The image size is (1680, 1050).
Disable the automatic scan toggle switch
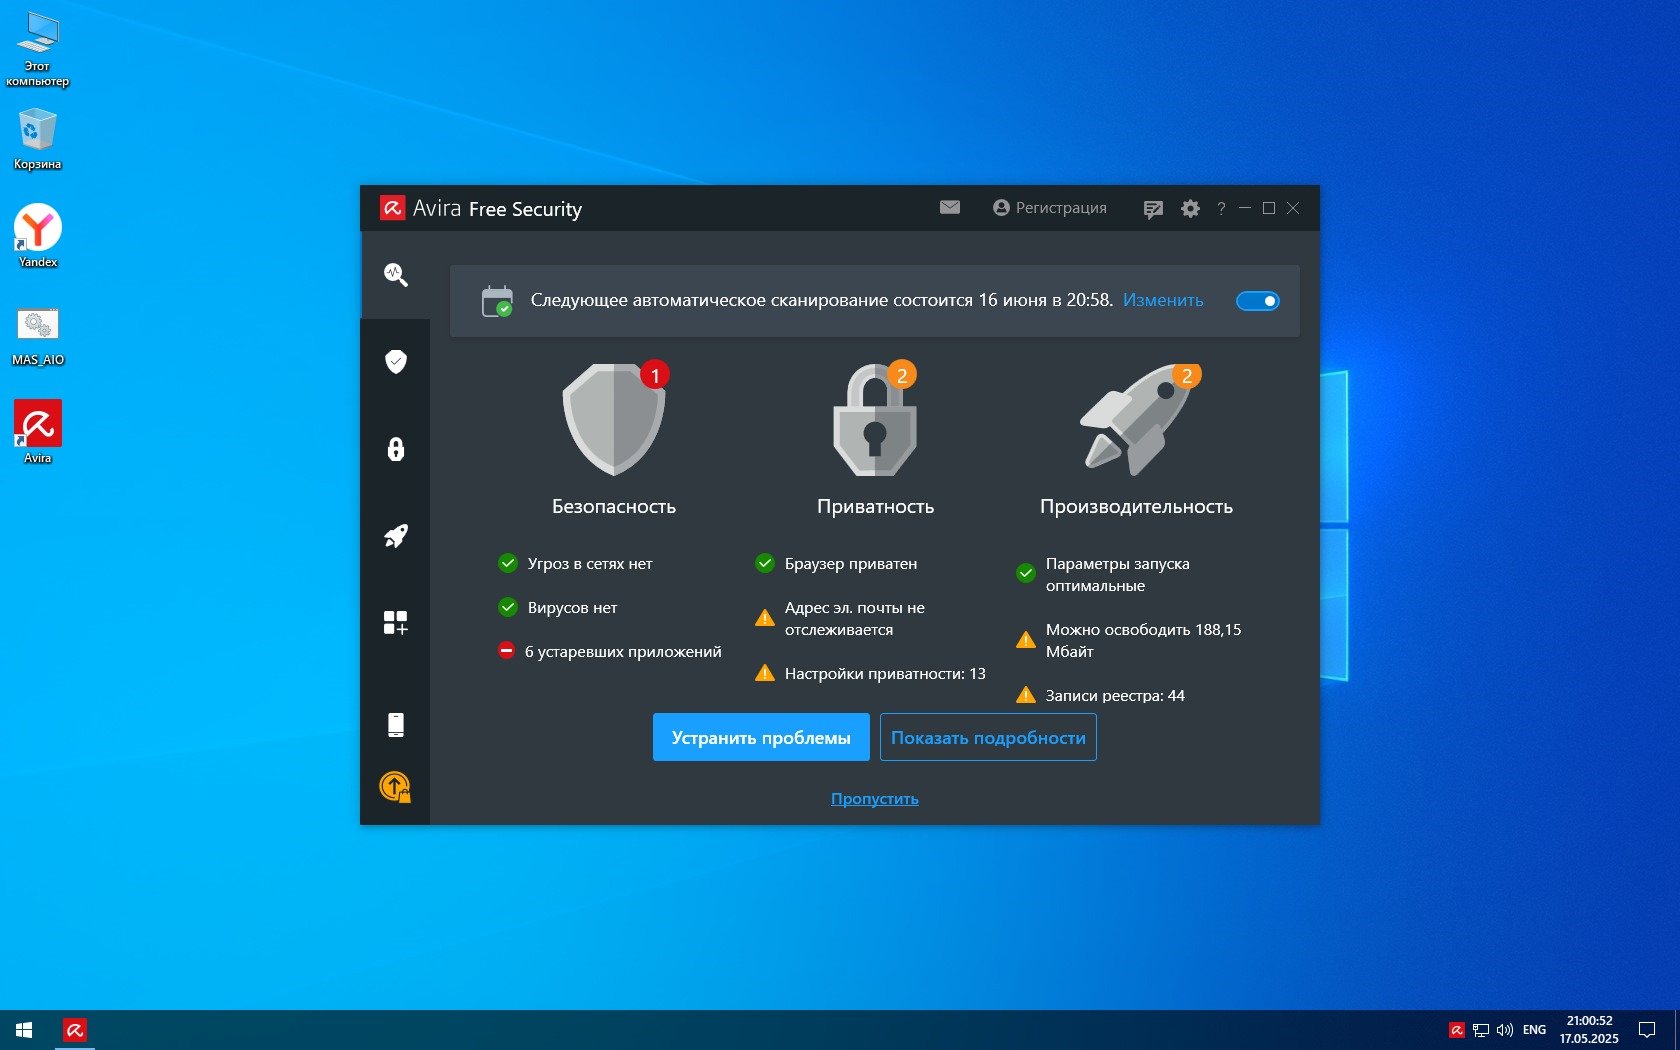(1257, 301)
